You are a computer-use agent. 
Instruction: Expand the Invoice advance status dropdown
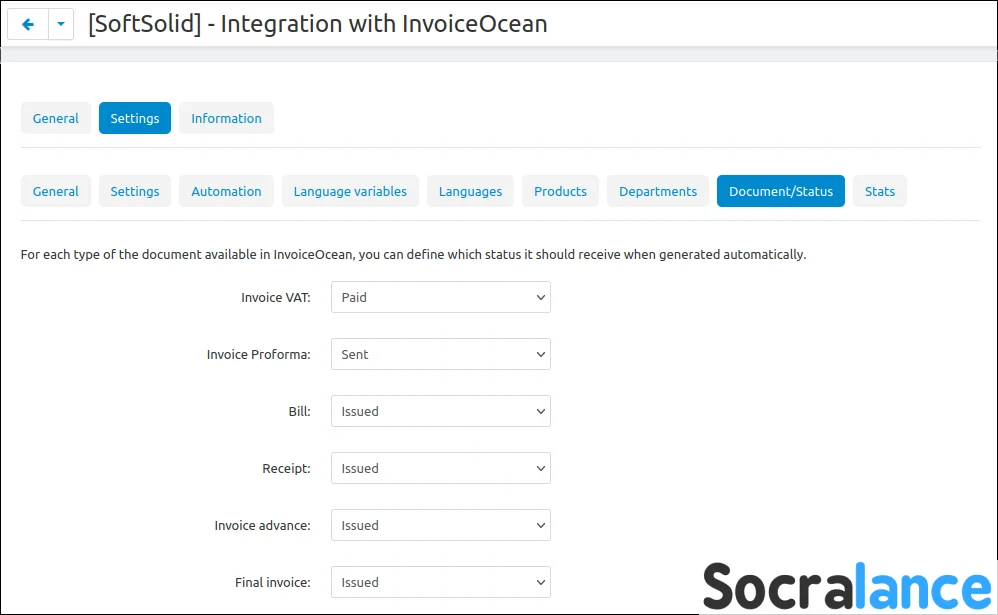click(x=440, y=525)
